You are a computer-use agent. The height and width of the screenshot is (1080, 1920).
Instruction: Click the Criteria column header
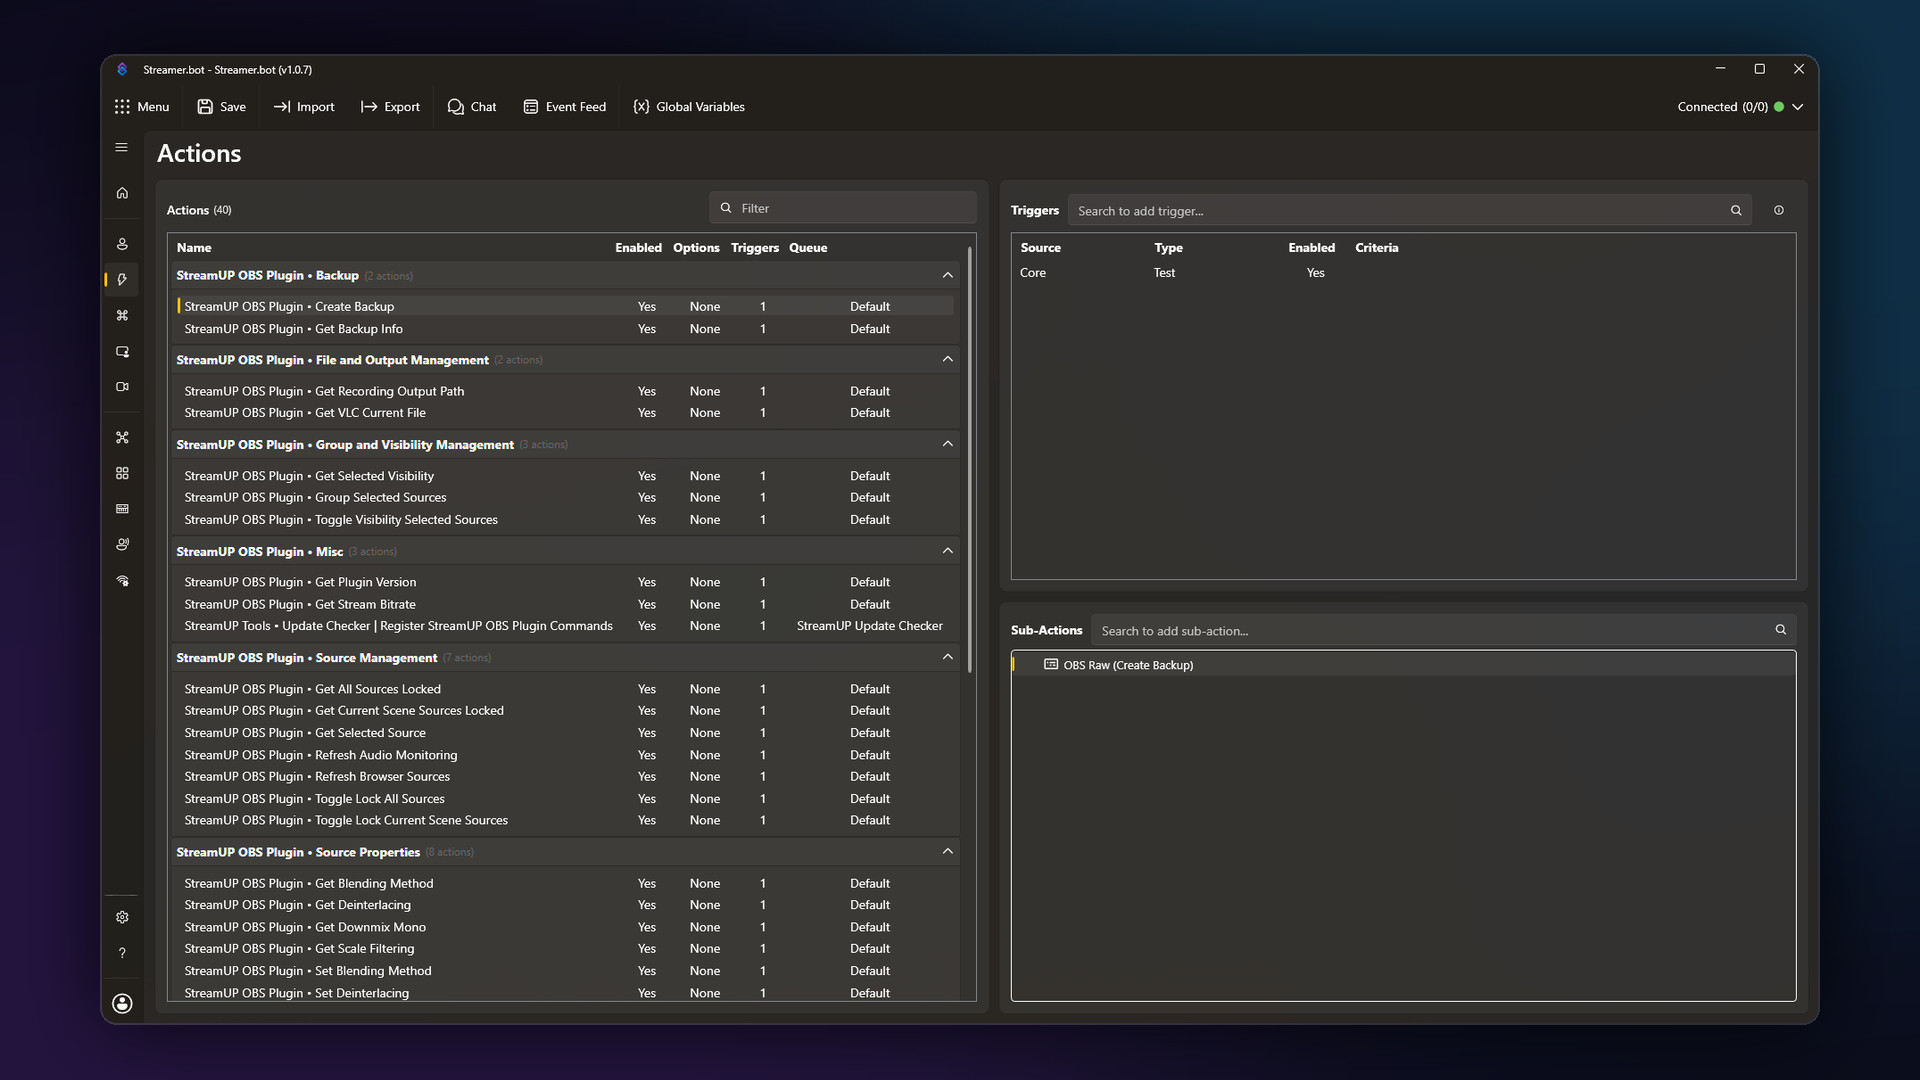pos(1377,248)
